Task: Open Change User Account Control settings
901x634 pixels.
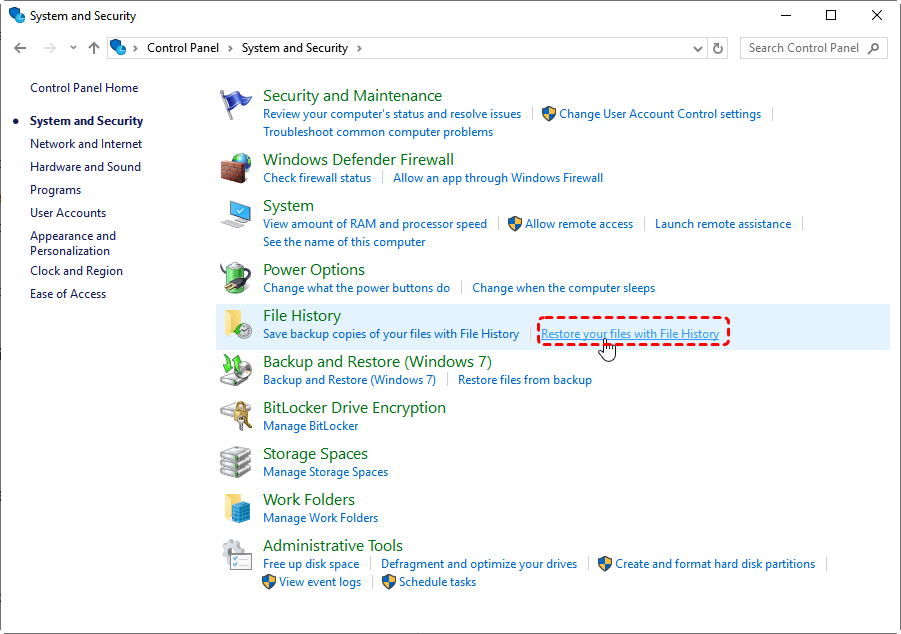Action: coord(660,114)
